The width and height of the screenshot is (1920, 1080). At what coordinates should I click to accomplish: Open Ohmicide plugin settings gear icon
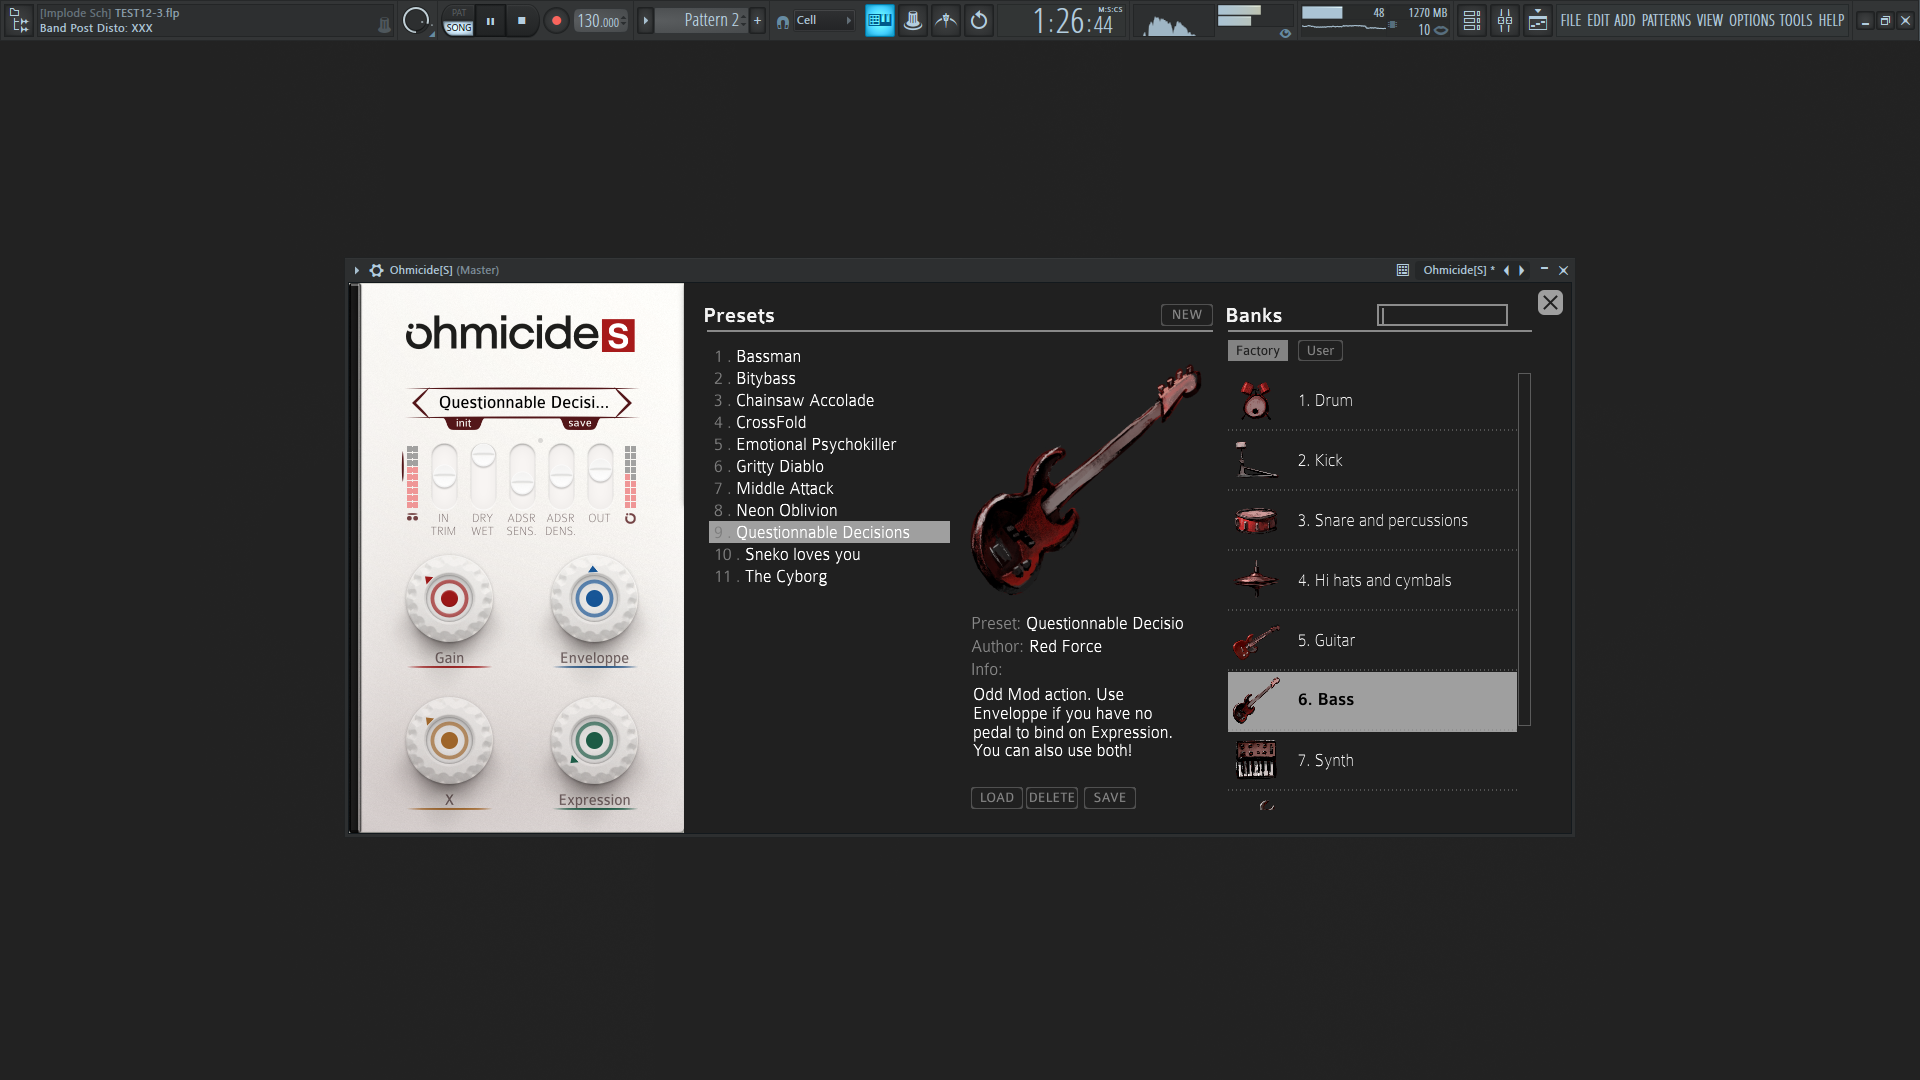click(x=376, y=270)
